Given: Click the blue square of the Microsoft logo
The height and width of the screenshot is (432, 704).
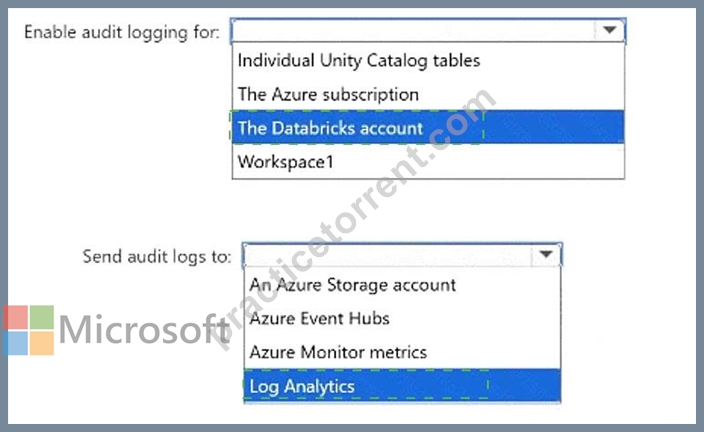Looking at the screenshot, I should pyautogui.click(x=15, y=343).
